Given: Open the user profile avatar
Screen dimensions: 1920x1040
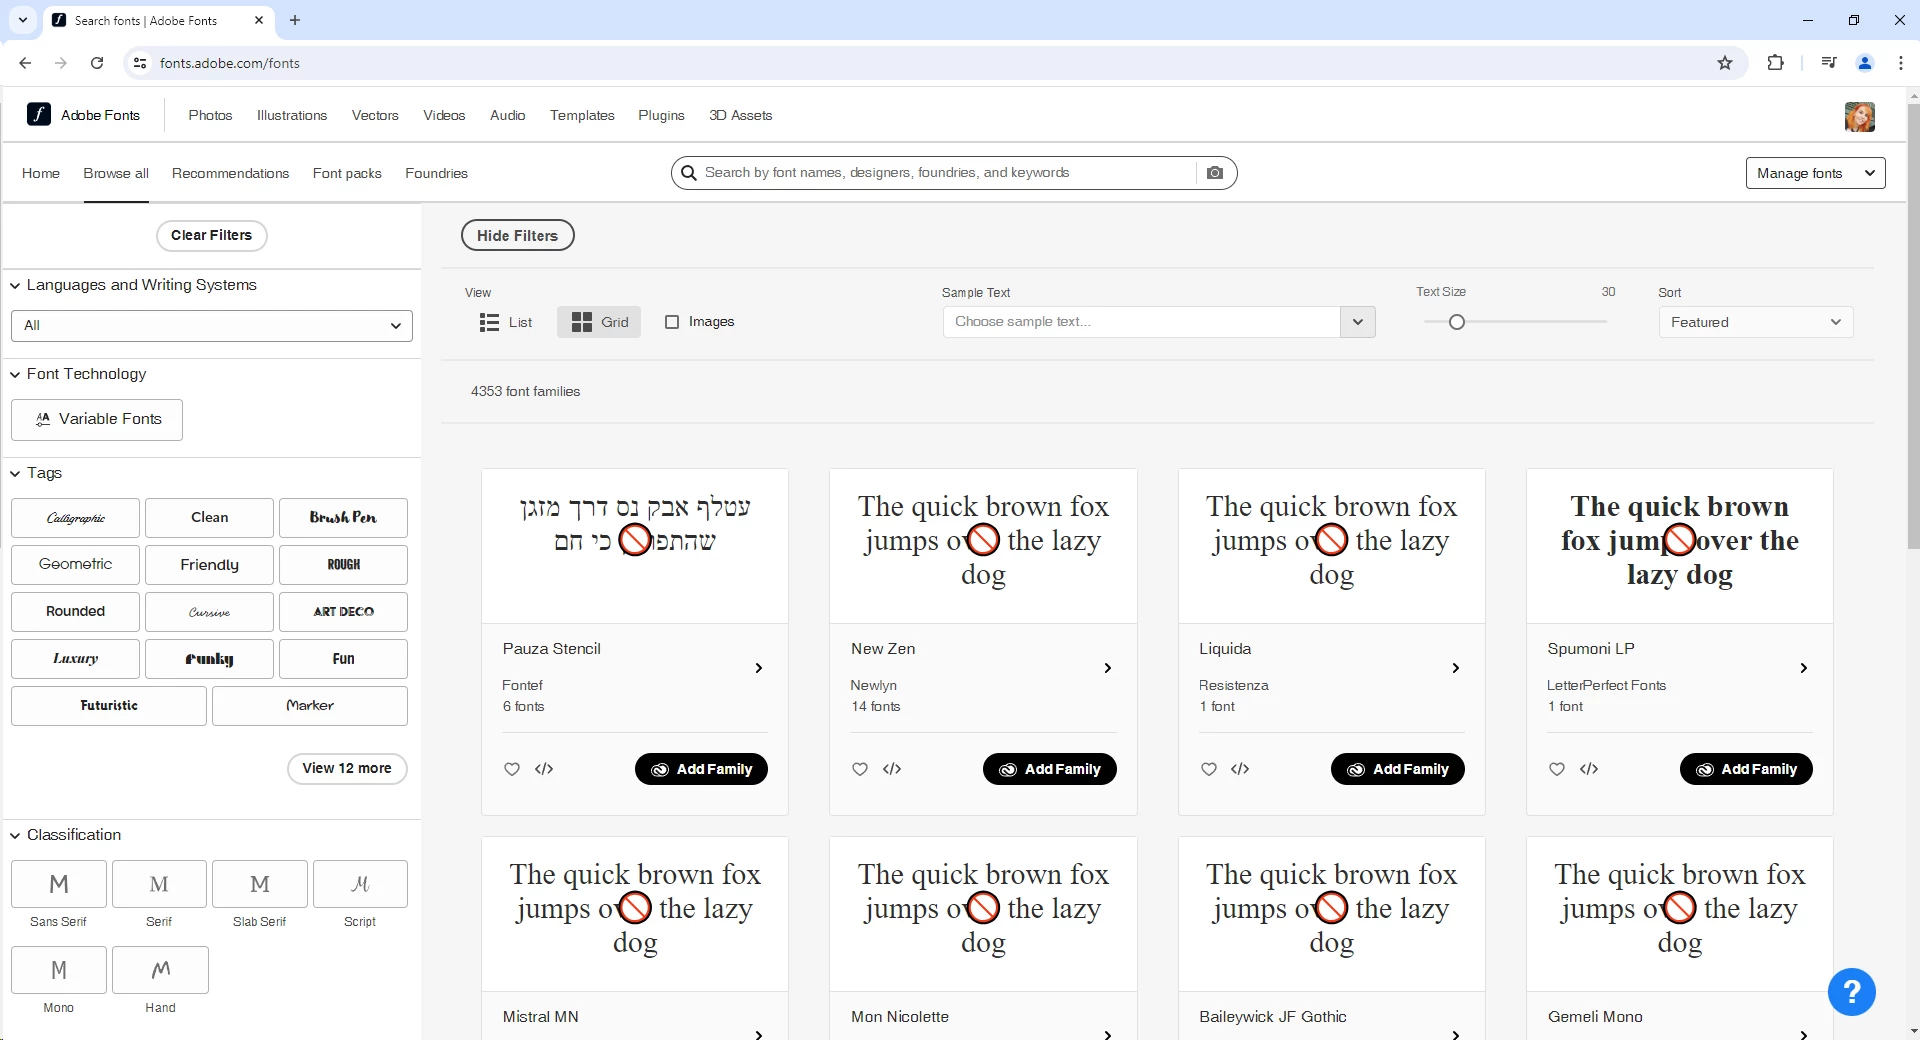Looking at the screenshot, I should click(1860, 117).
